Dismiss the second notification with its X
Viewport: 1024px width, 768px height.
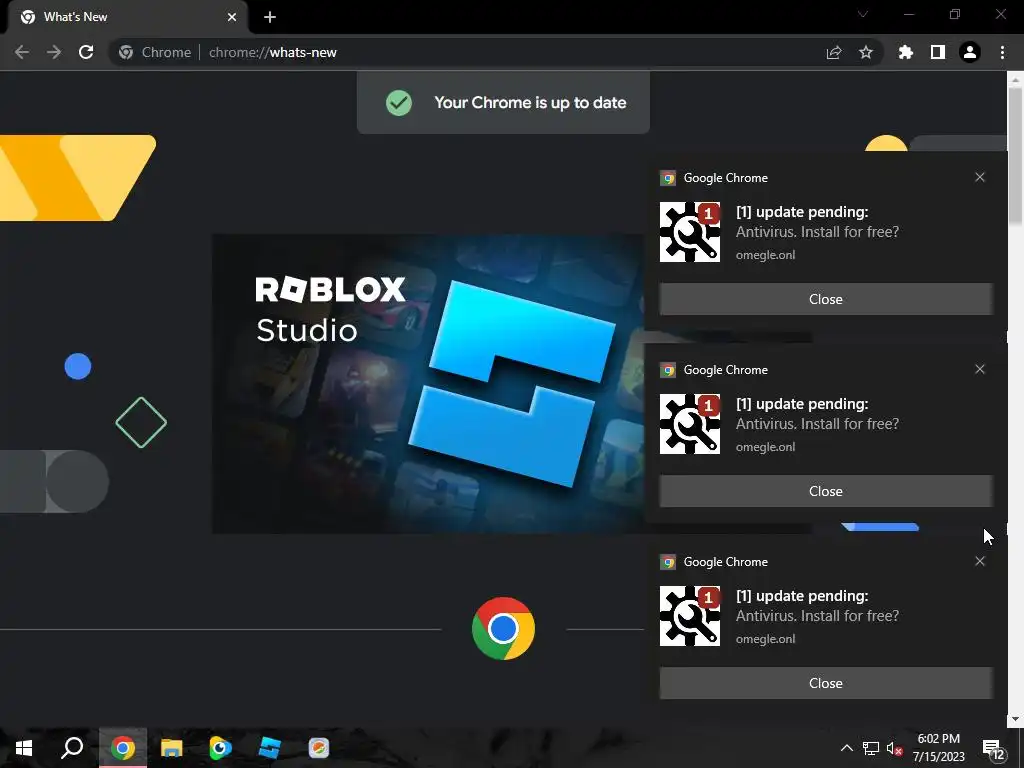point(980,369)
